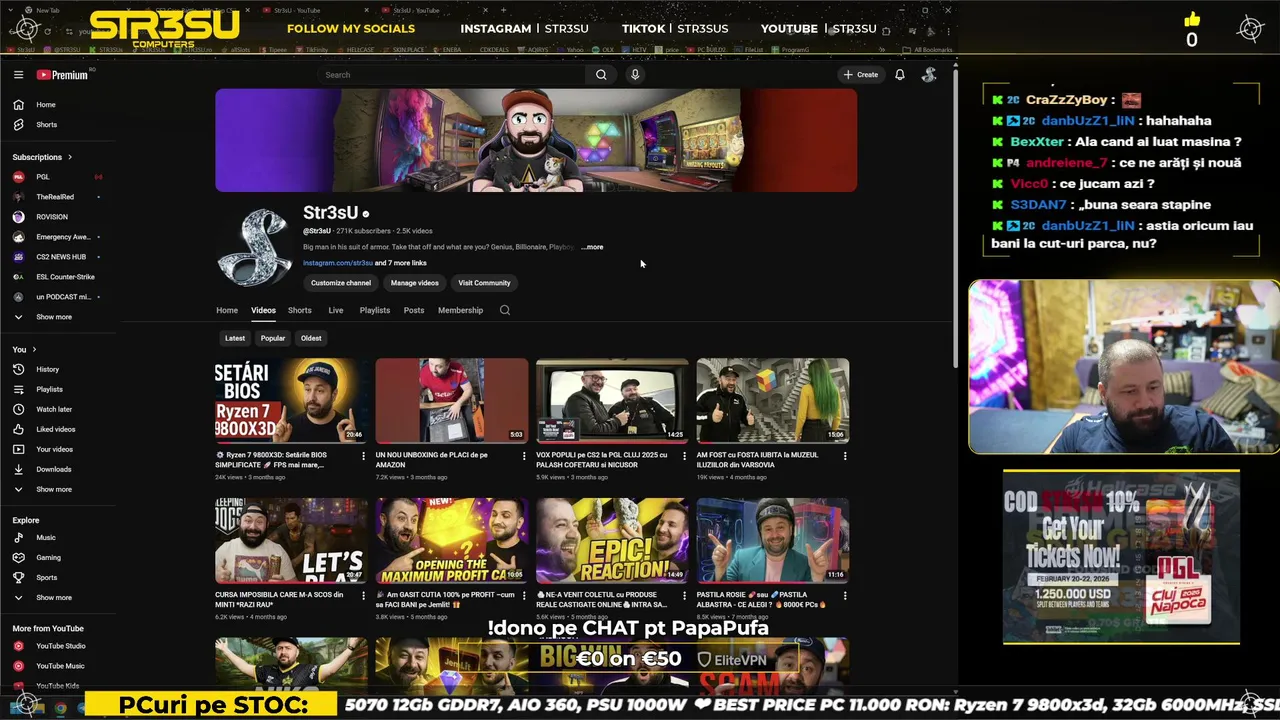Open the YouTube hamburger guide menu
Image resolution: width=1280 pixels, height=720 pixels.
18,75
